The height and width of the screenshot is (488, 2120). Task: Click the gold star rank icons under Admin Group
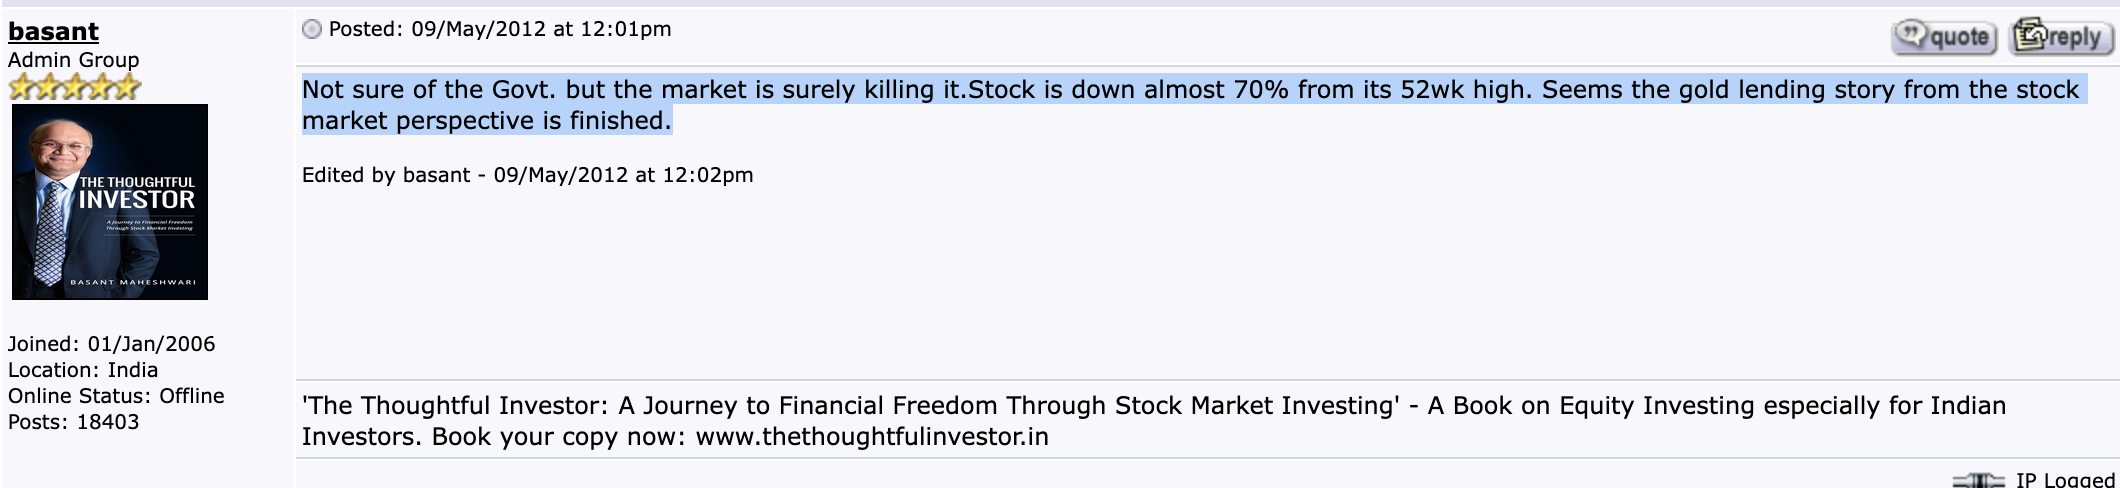click(74, 88)
